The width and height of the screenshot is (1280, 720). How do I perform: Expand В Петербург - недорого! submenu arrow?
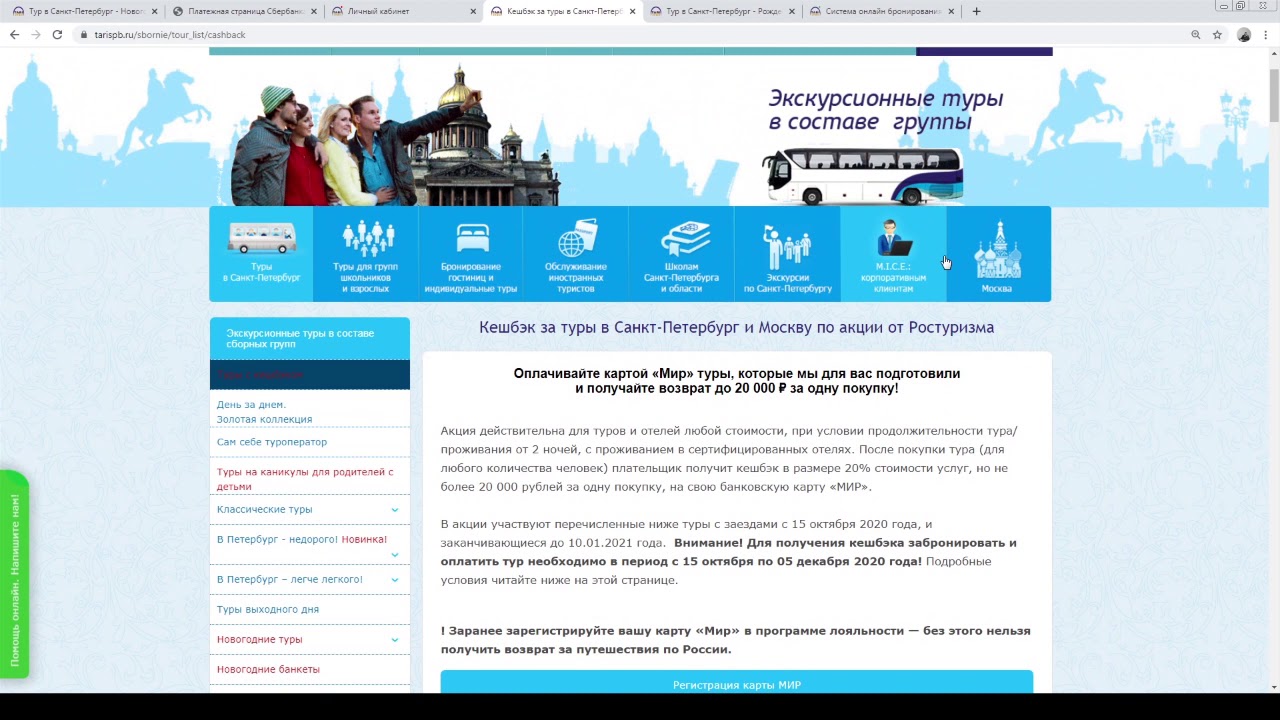(x=394, y=554)
